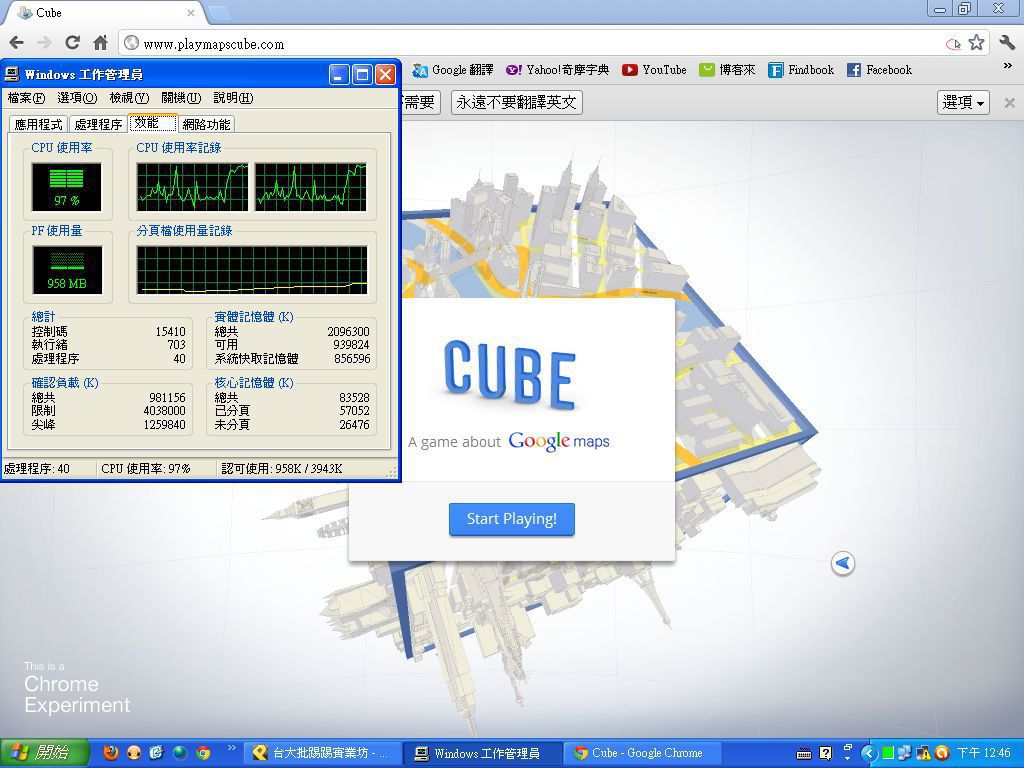Click the orange face quick launch icon

(x=134, y=753)
